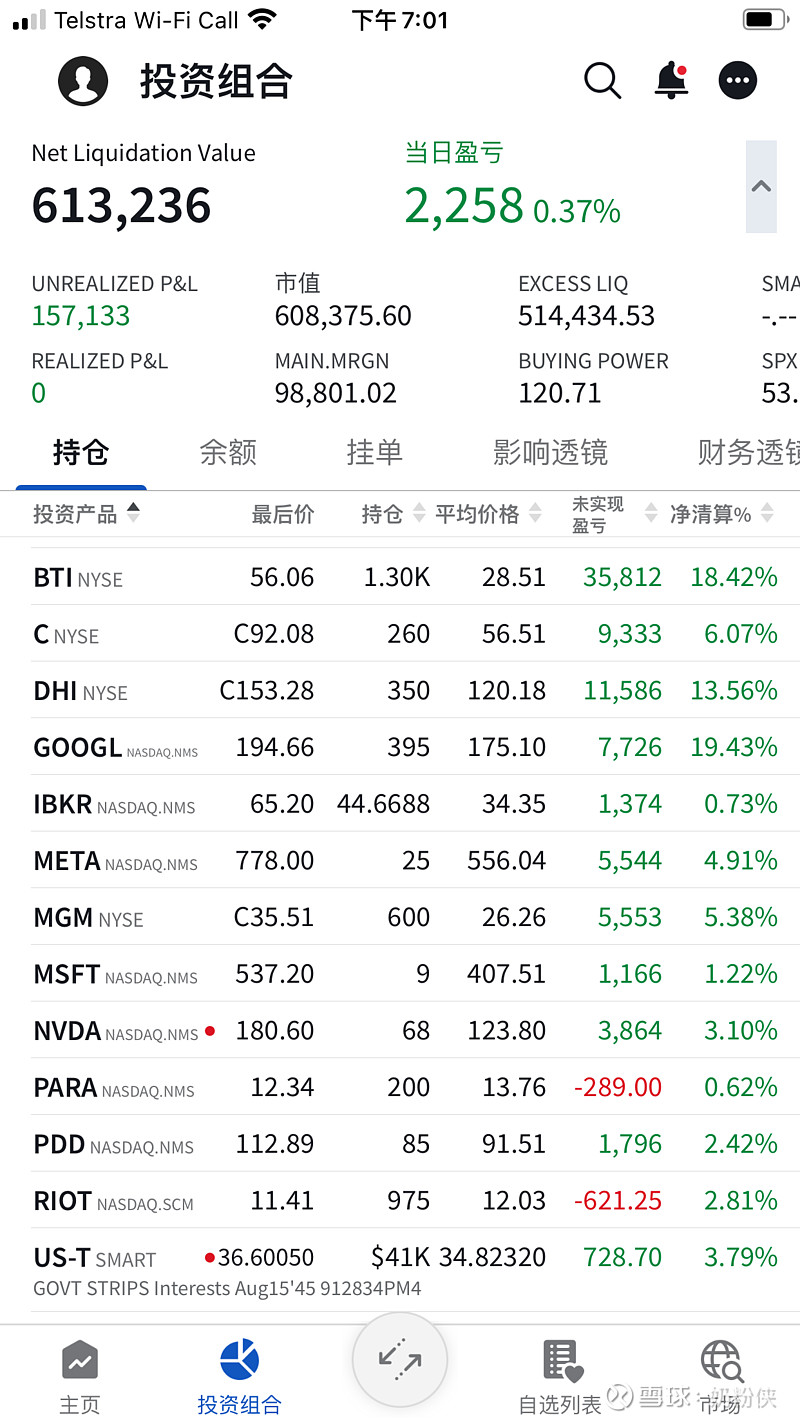Image resolution: width=800 pixels, height=1422 pixels.
Task: Collapse the account summary chevron
Action: [x=761, y=186]
